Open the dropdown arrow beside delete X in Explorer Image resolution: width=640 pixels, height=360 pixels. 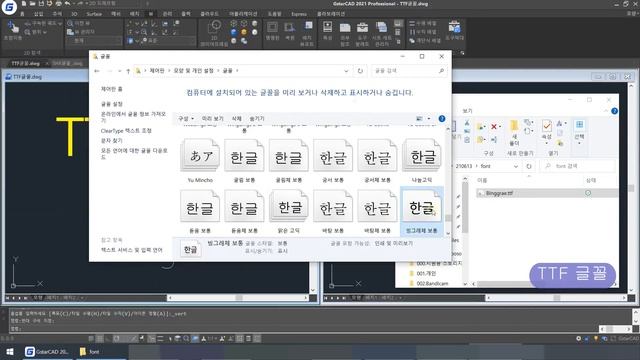[x=500, y=127]
